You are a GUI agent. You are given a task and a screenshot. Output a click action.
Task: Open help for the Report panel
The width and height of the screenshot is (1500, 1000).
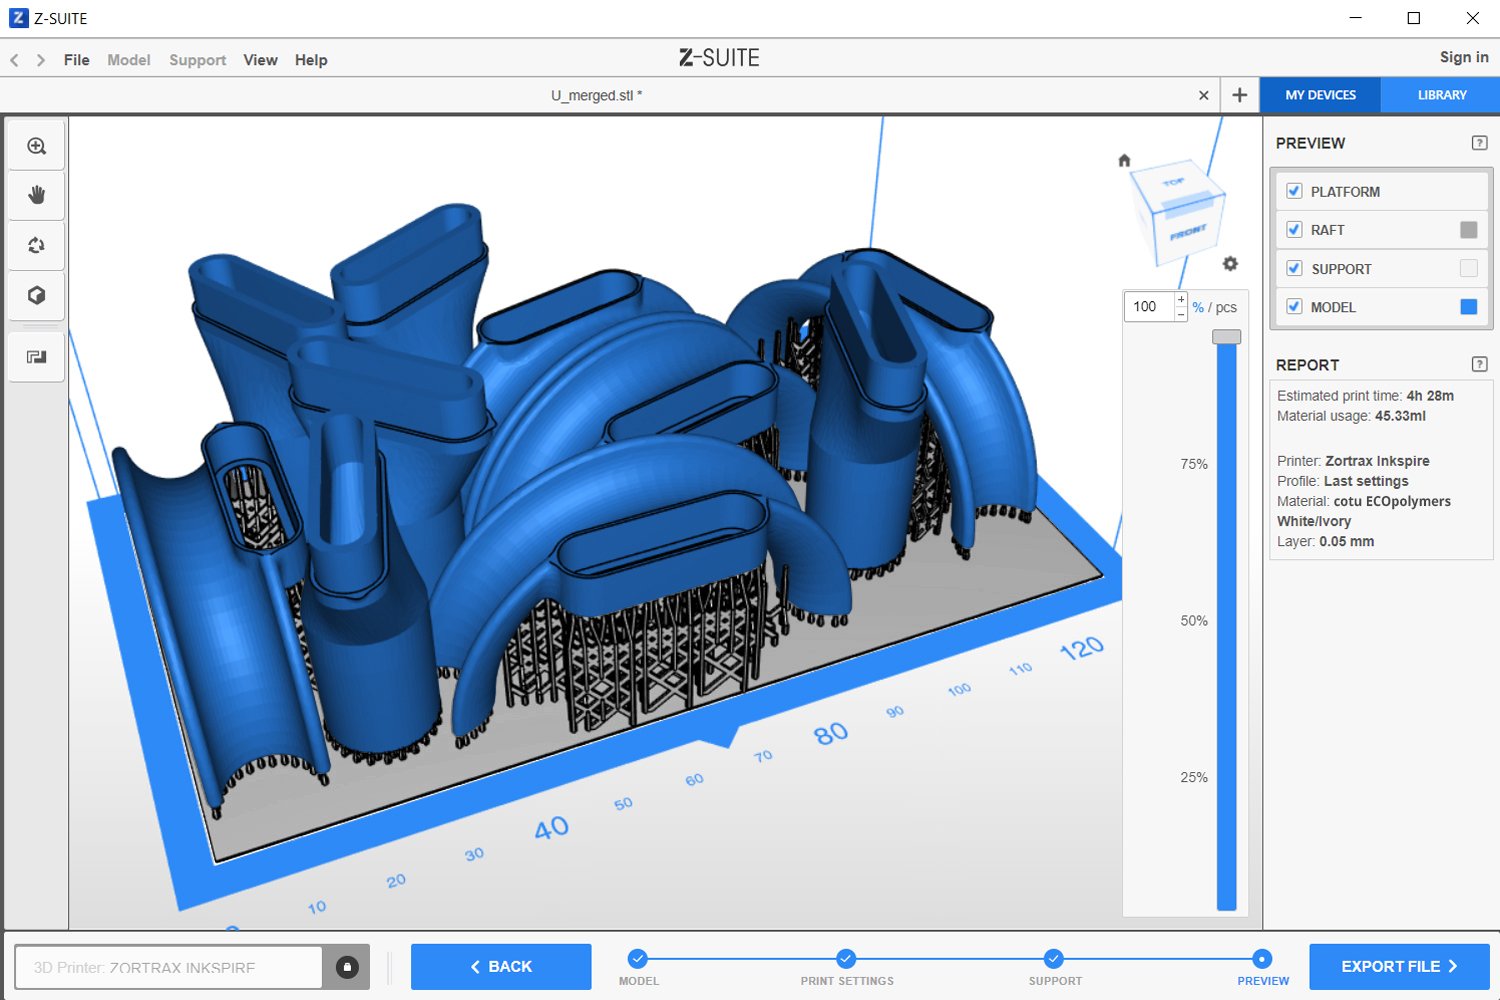click(1480, 364)
